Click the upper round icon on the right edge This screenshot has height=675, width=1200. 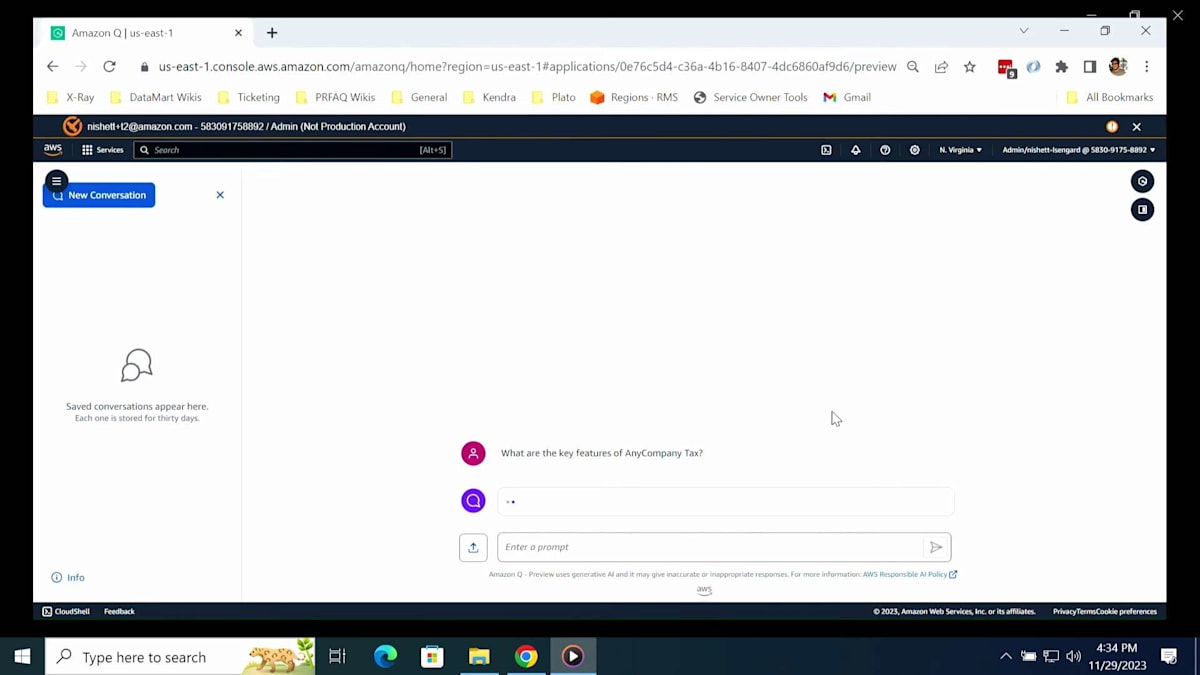1142,181
